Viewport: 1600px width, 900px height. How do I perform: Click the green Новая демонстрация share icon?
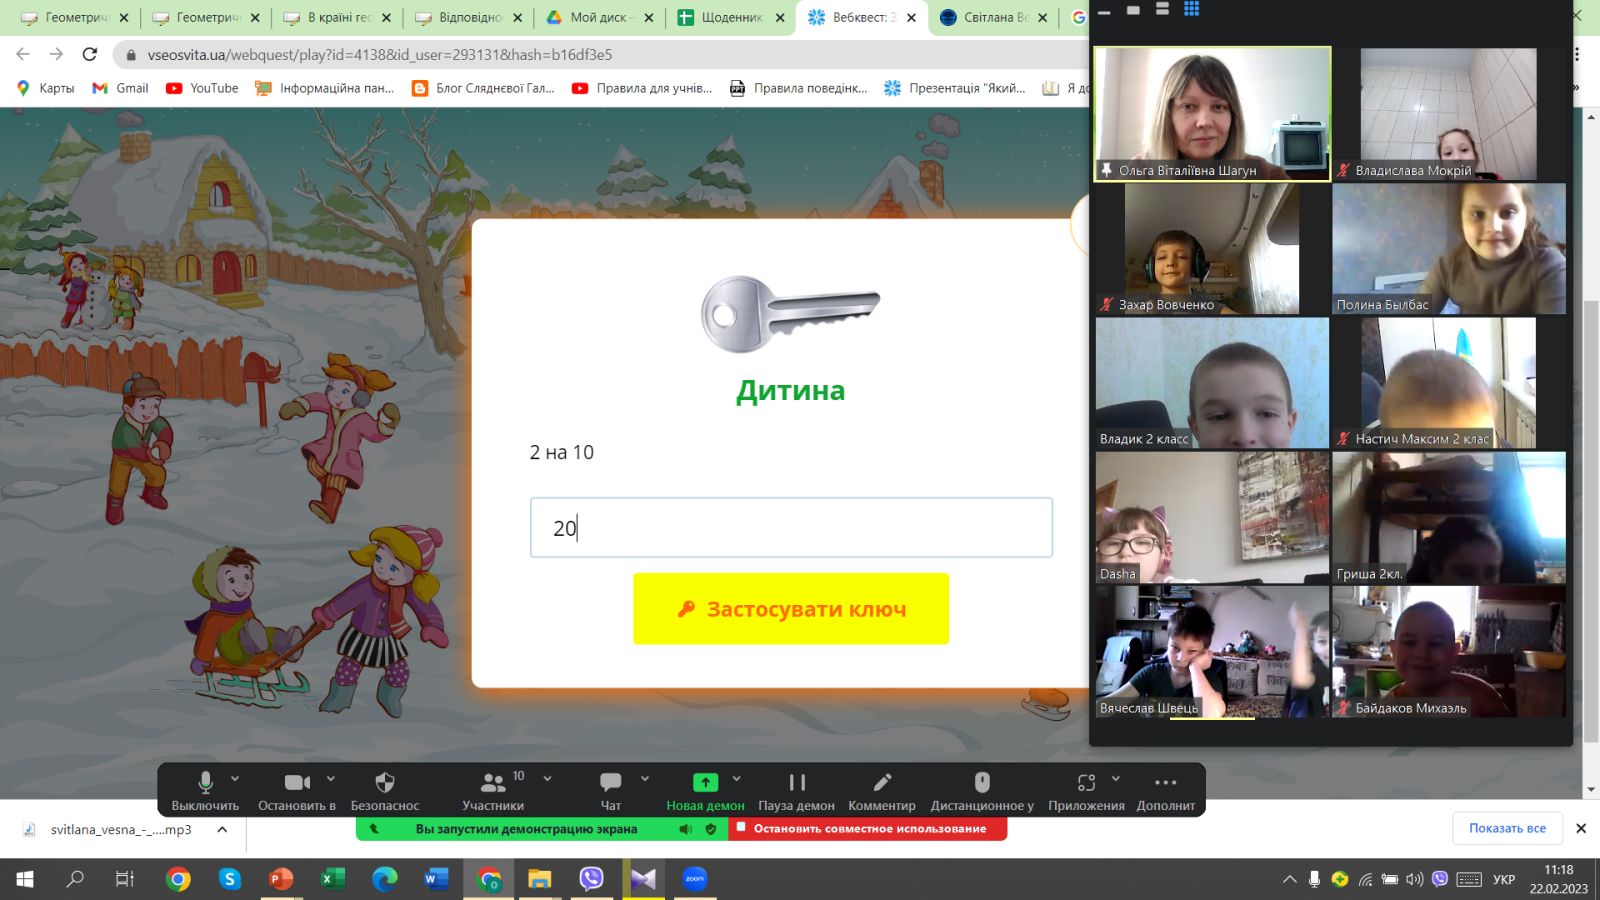pyautogui.click(x=705, y=783)
